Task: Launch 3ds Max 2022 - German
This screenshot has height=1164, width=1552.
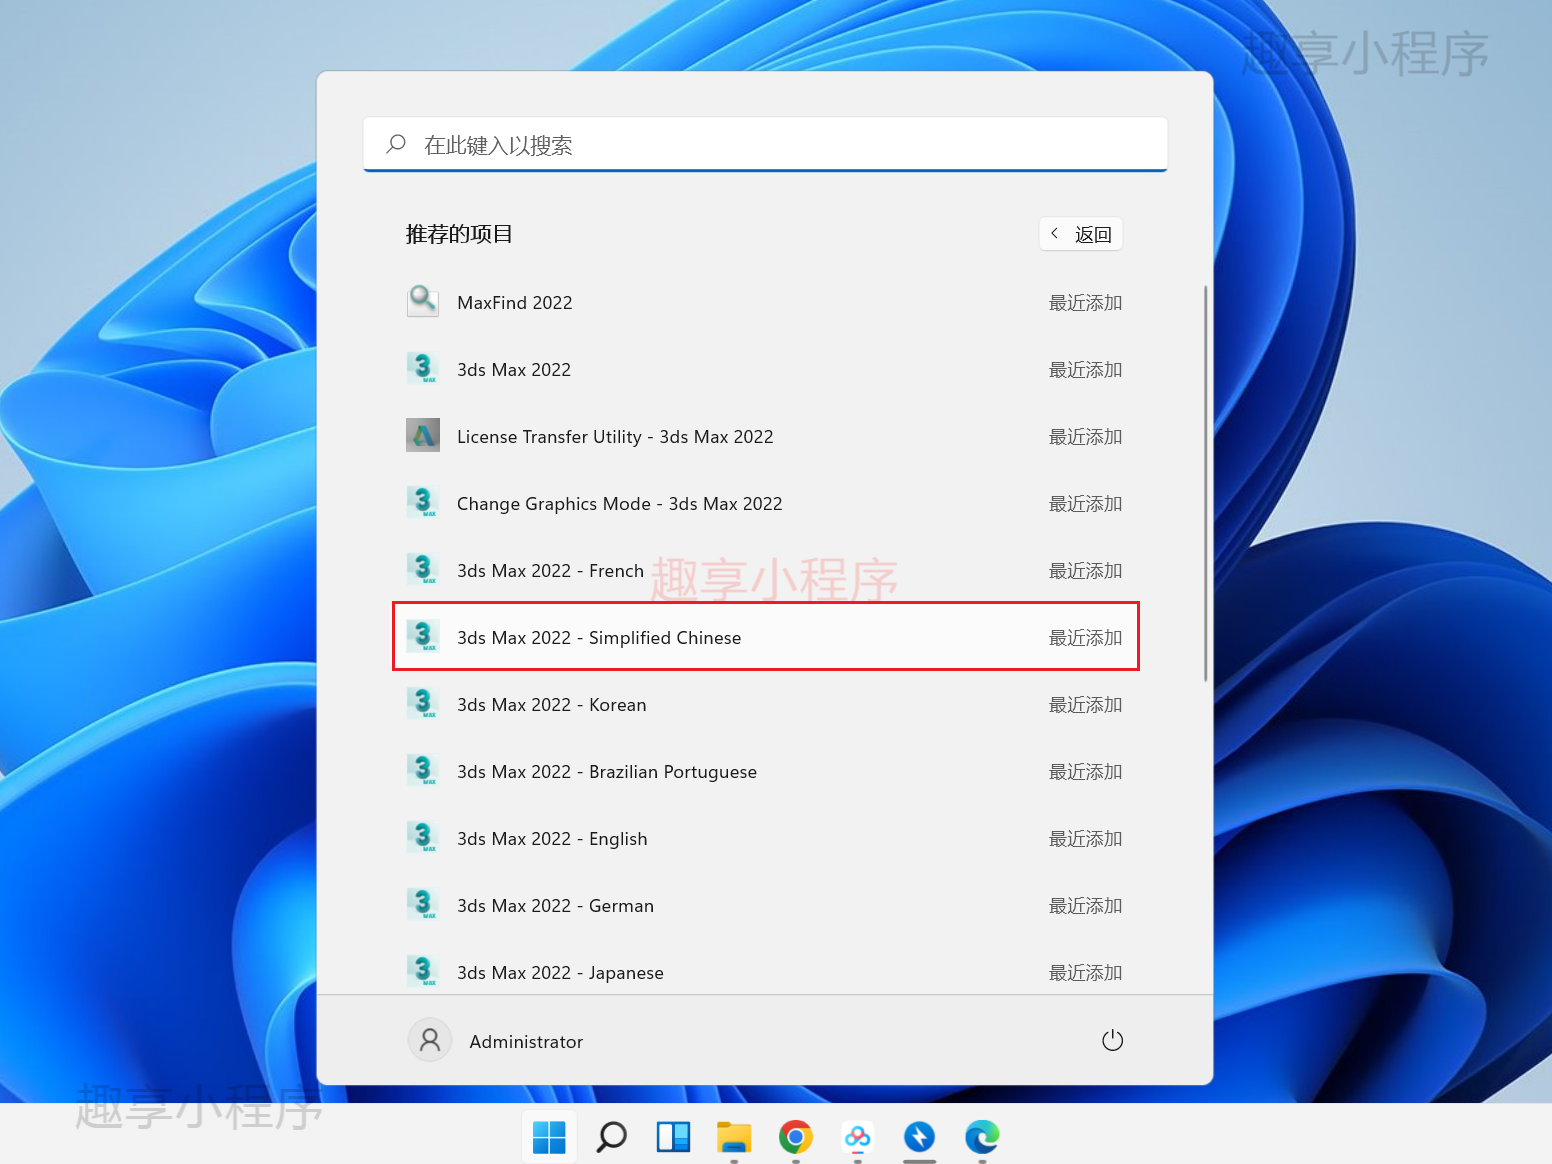Action: click(764, 905)
